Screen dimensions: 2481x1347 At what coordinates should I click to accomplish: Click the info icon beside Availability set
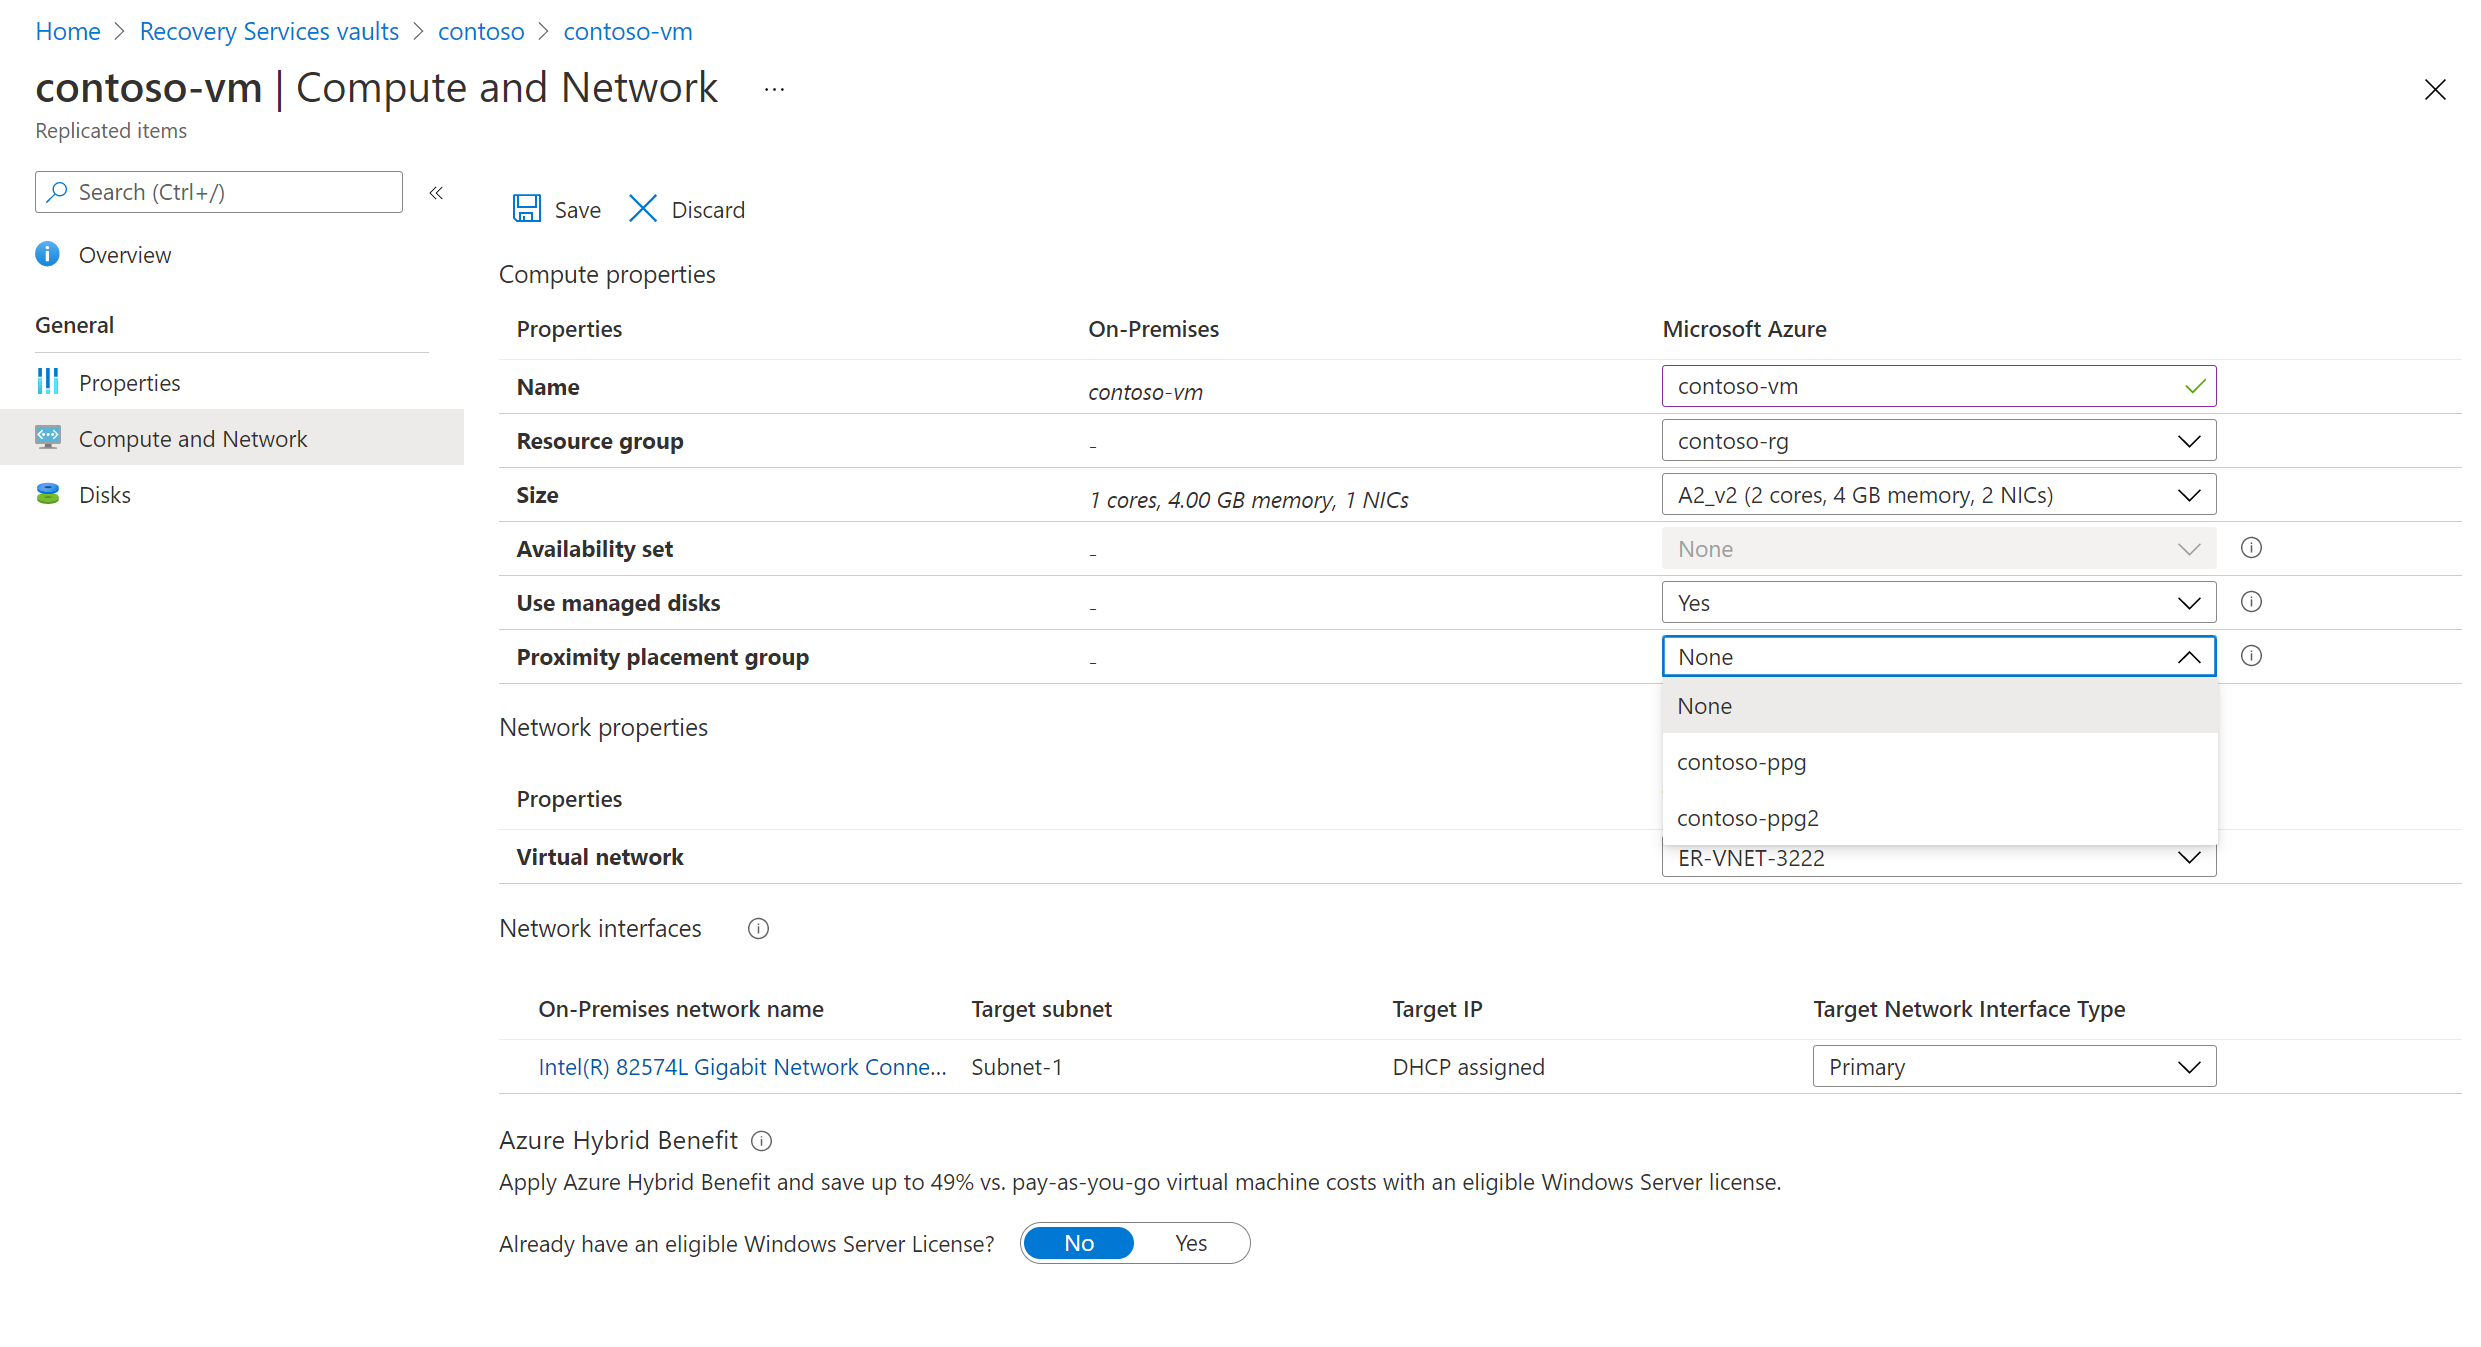(x=2251, y=548)
